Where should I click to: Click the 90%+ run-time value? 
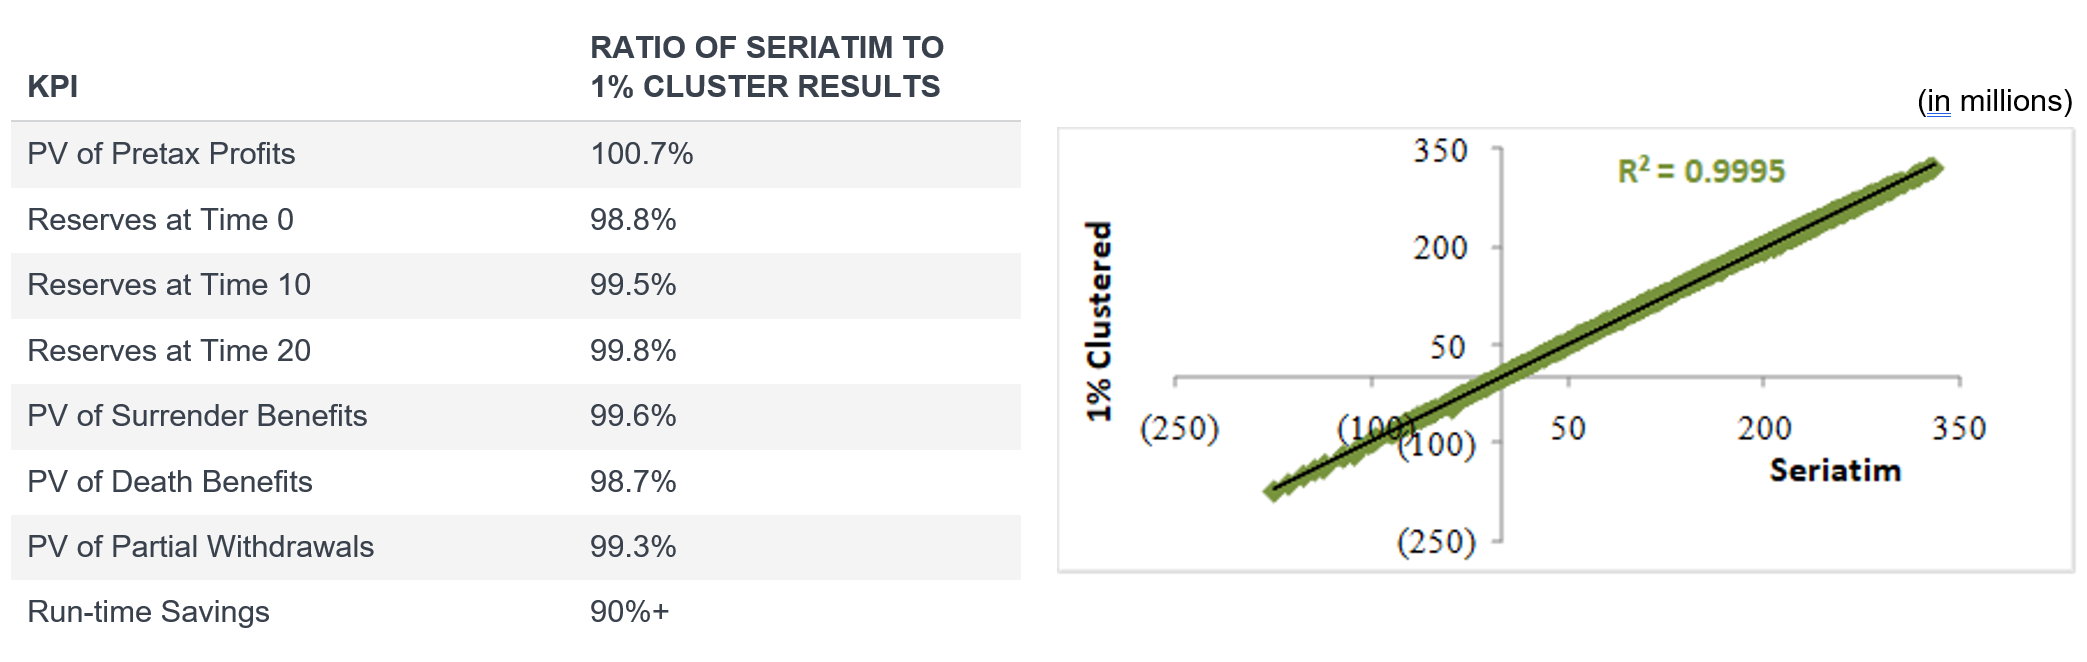coord(629,612)
